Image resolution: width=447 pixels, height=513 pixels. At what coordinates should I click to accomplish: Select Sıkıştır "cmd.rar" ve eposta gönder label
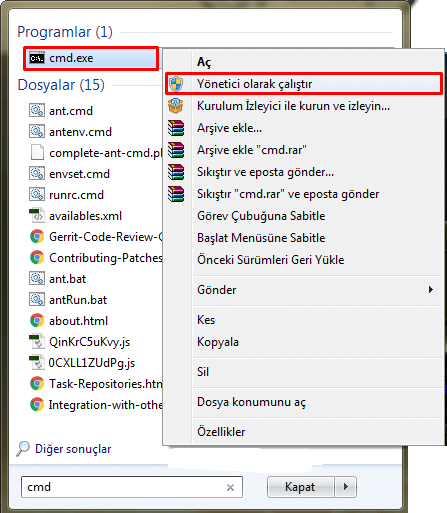coord(288,194)
